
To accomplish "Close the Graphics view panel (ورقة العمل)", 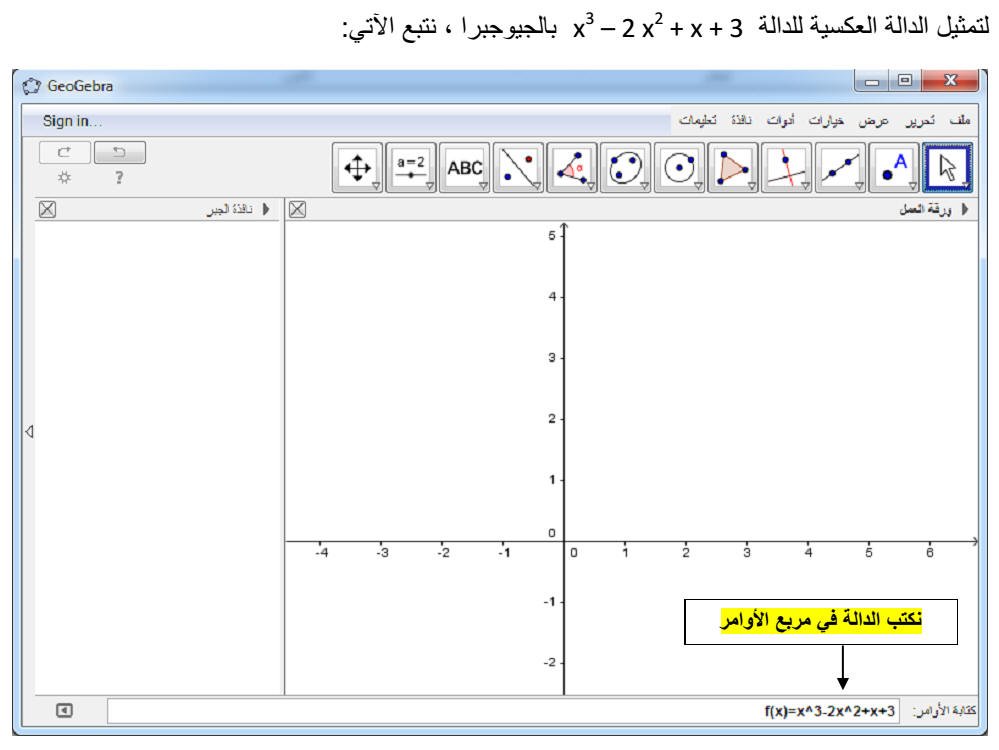I will [x=297, y=209].
